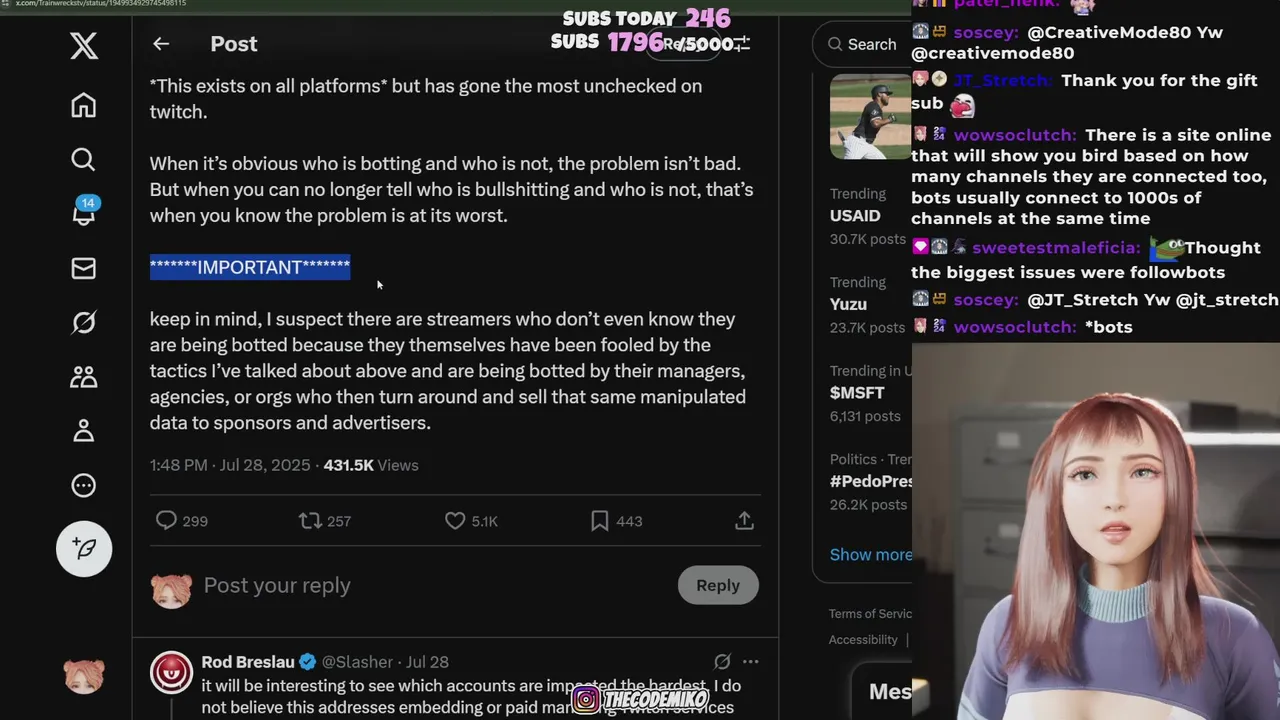Open the Explore search icon
1280x720 pixels.
(84, 159)
